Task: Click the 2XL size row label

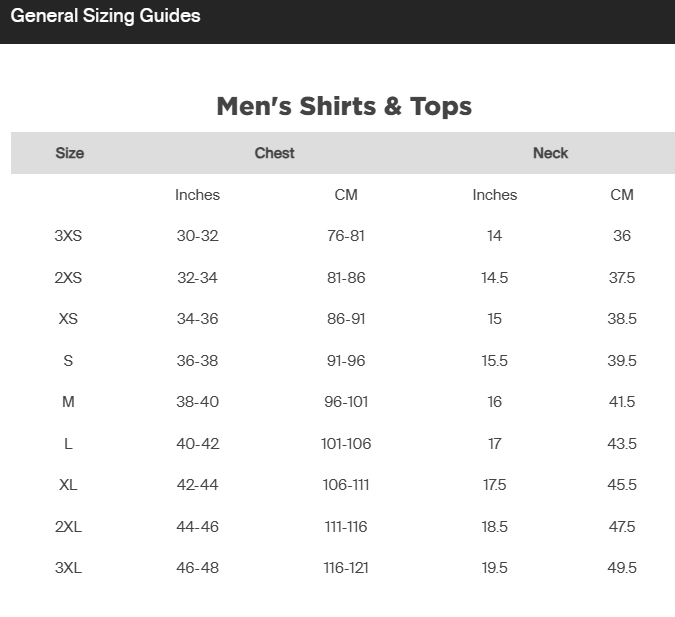Action: [x=68, y=527]
